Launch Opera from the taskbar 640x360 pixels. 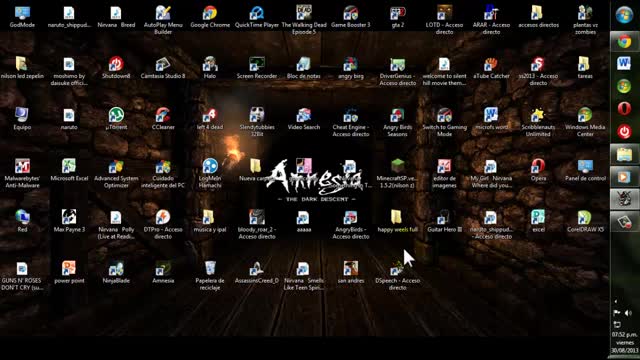(x=624, y=109)
